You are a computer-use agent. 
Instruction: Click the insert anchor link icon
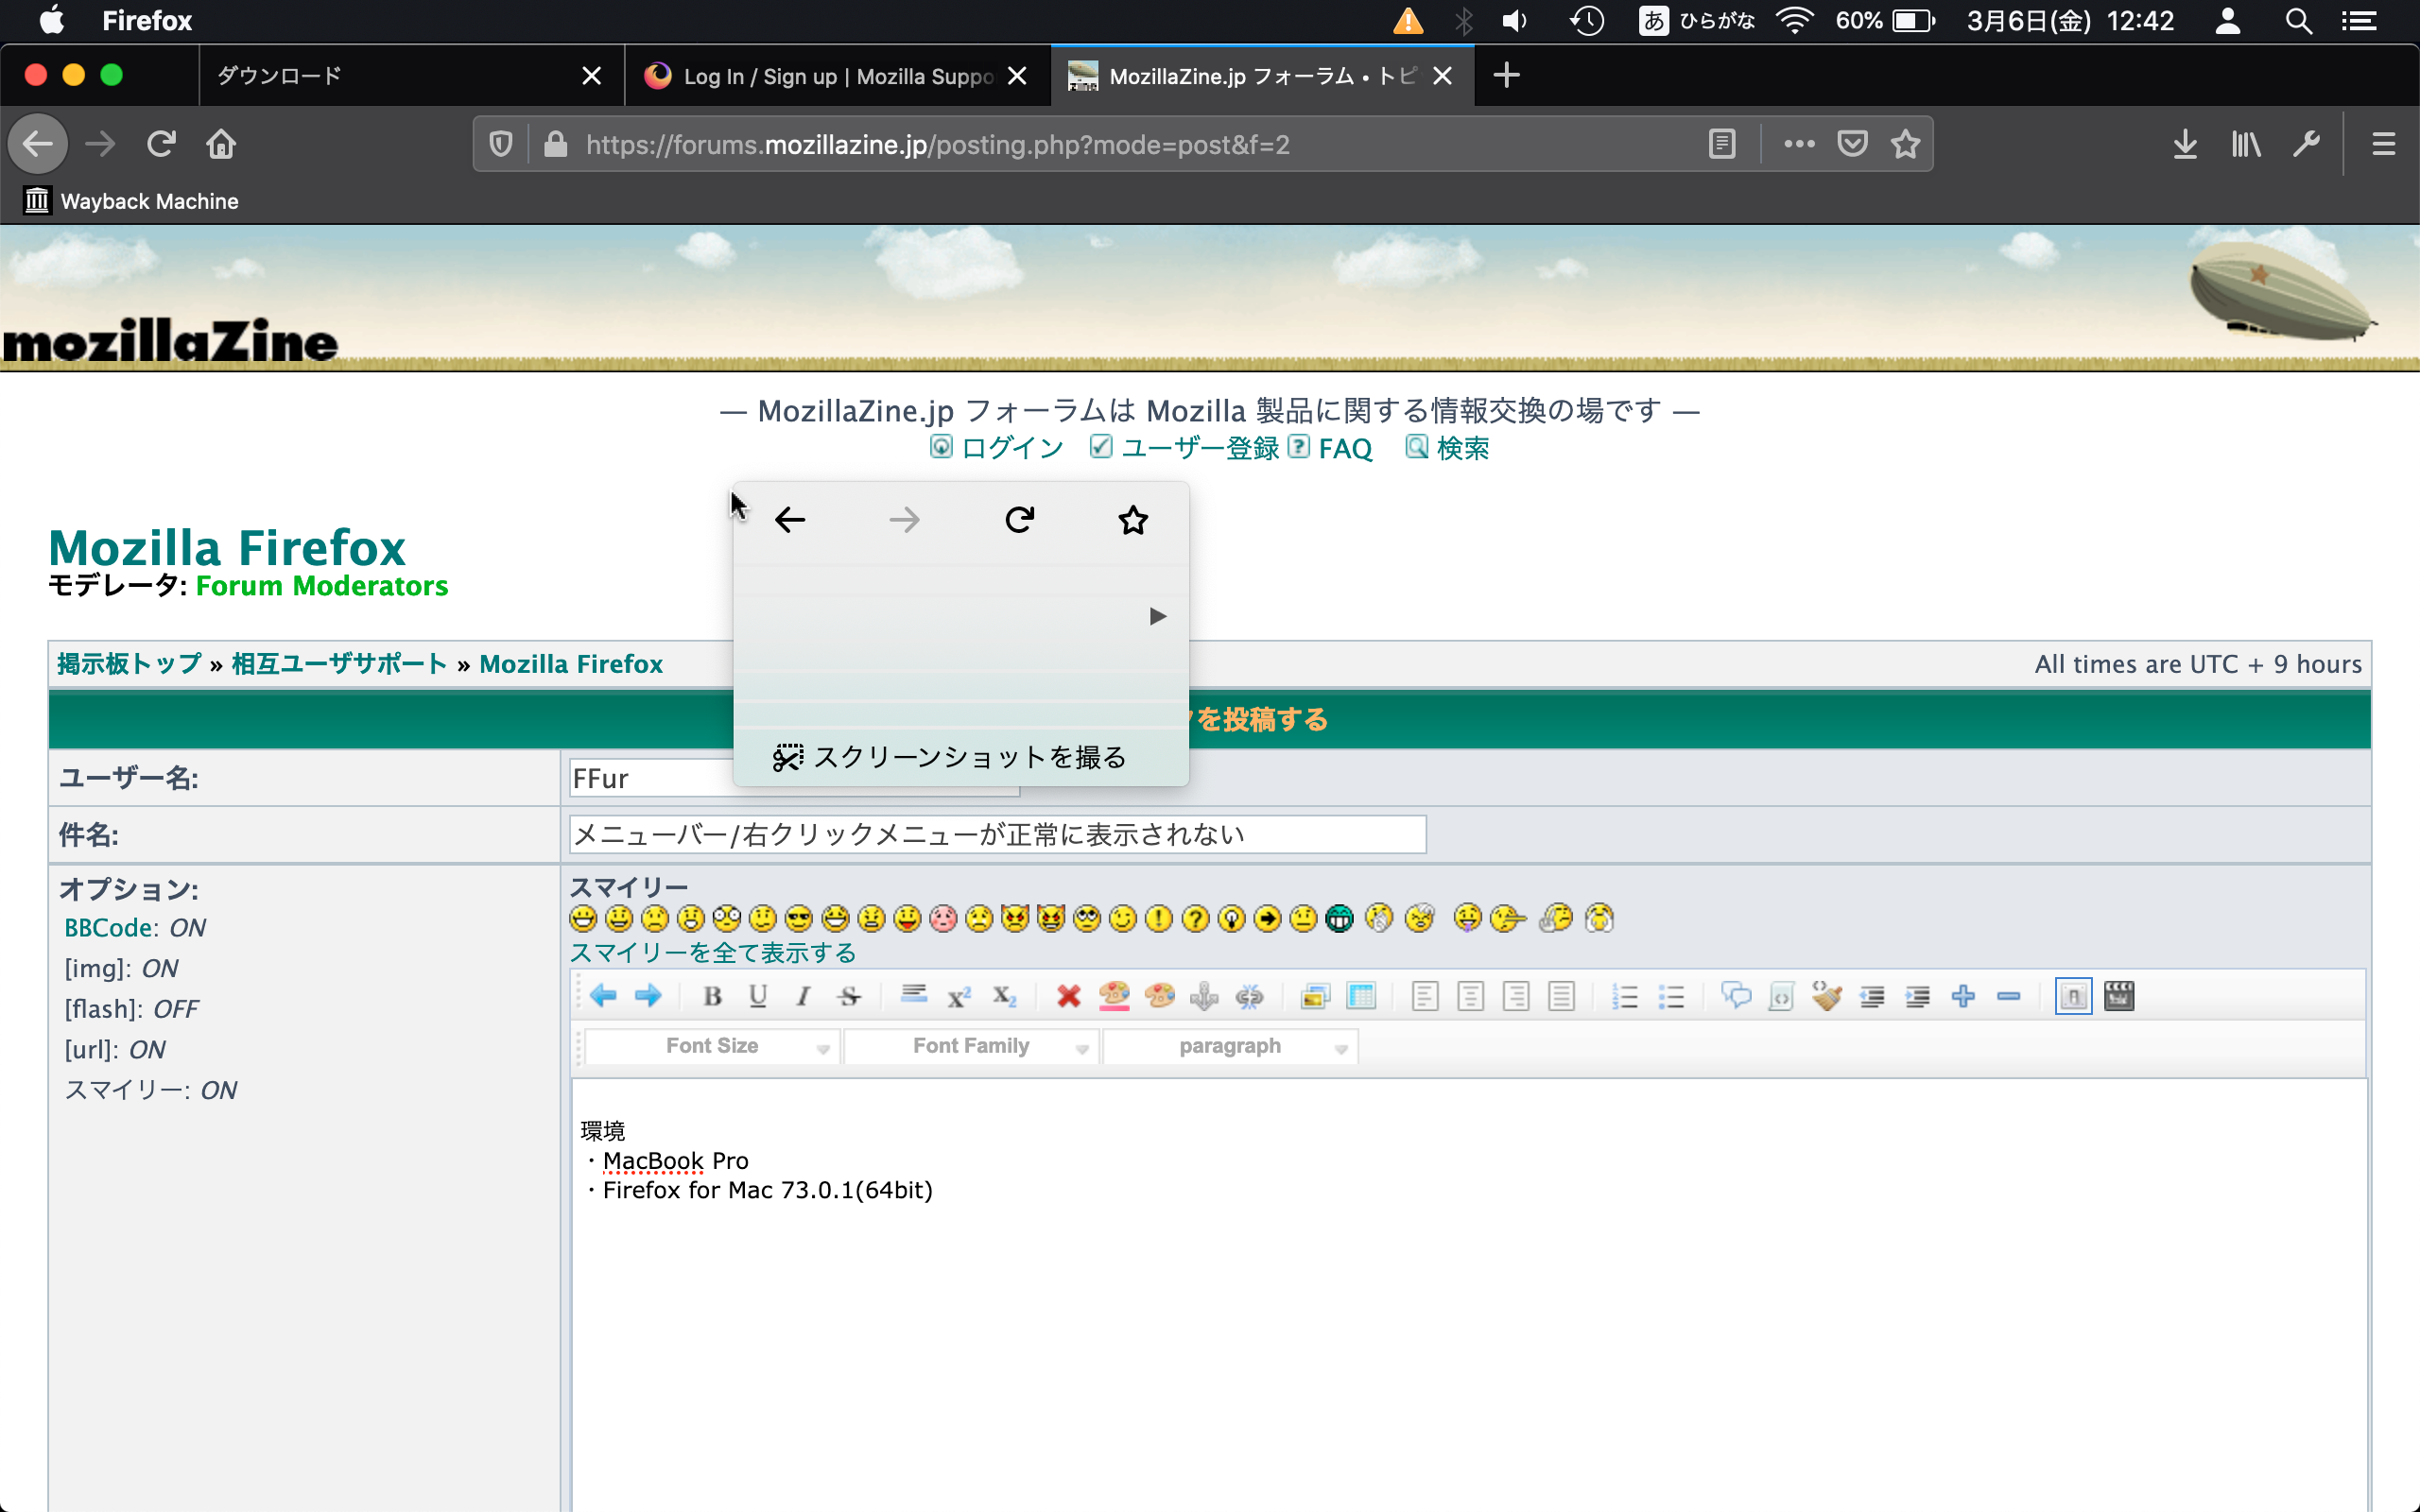click(x=1204, y=996)
